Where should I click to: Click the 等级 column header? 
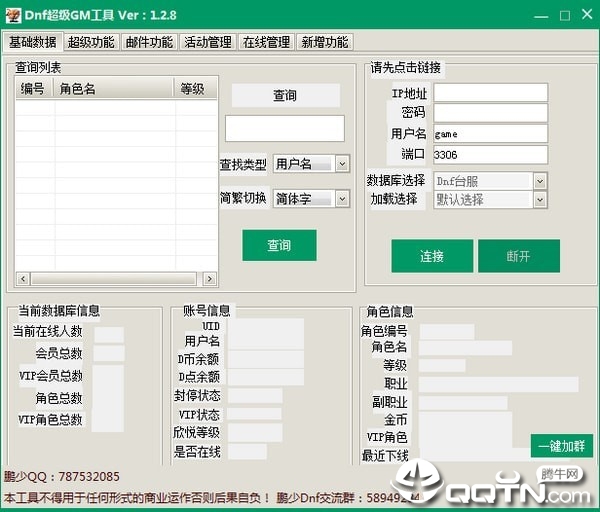click(x=195, y=89)
